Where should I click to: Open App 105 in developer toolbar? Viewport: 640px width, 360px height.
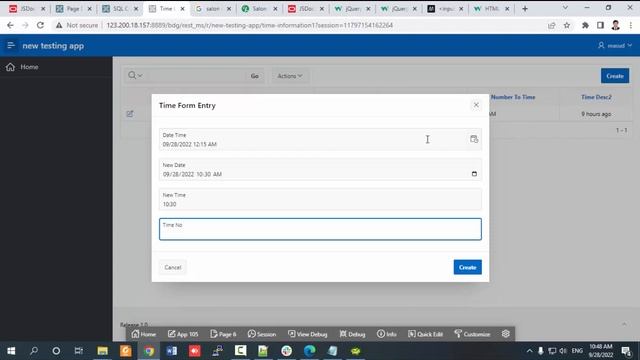coord(183,334)
